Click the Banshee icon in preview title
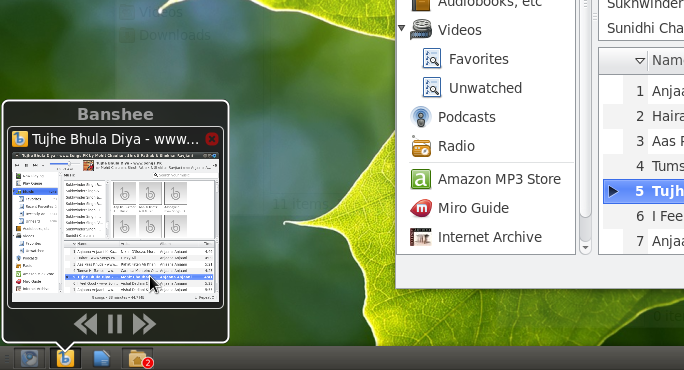This screenshot has width=684, height=370. (20, 139)
